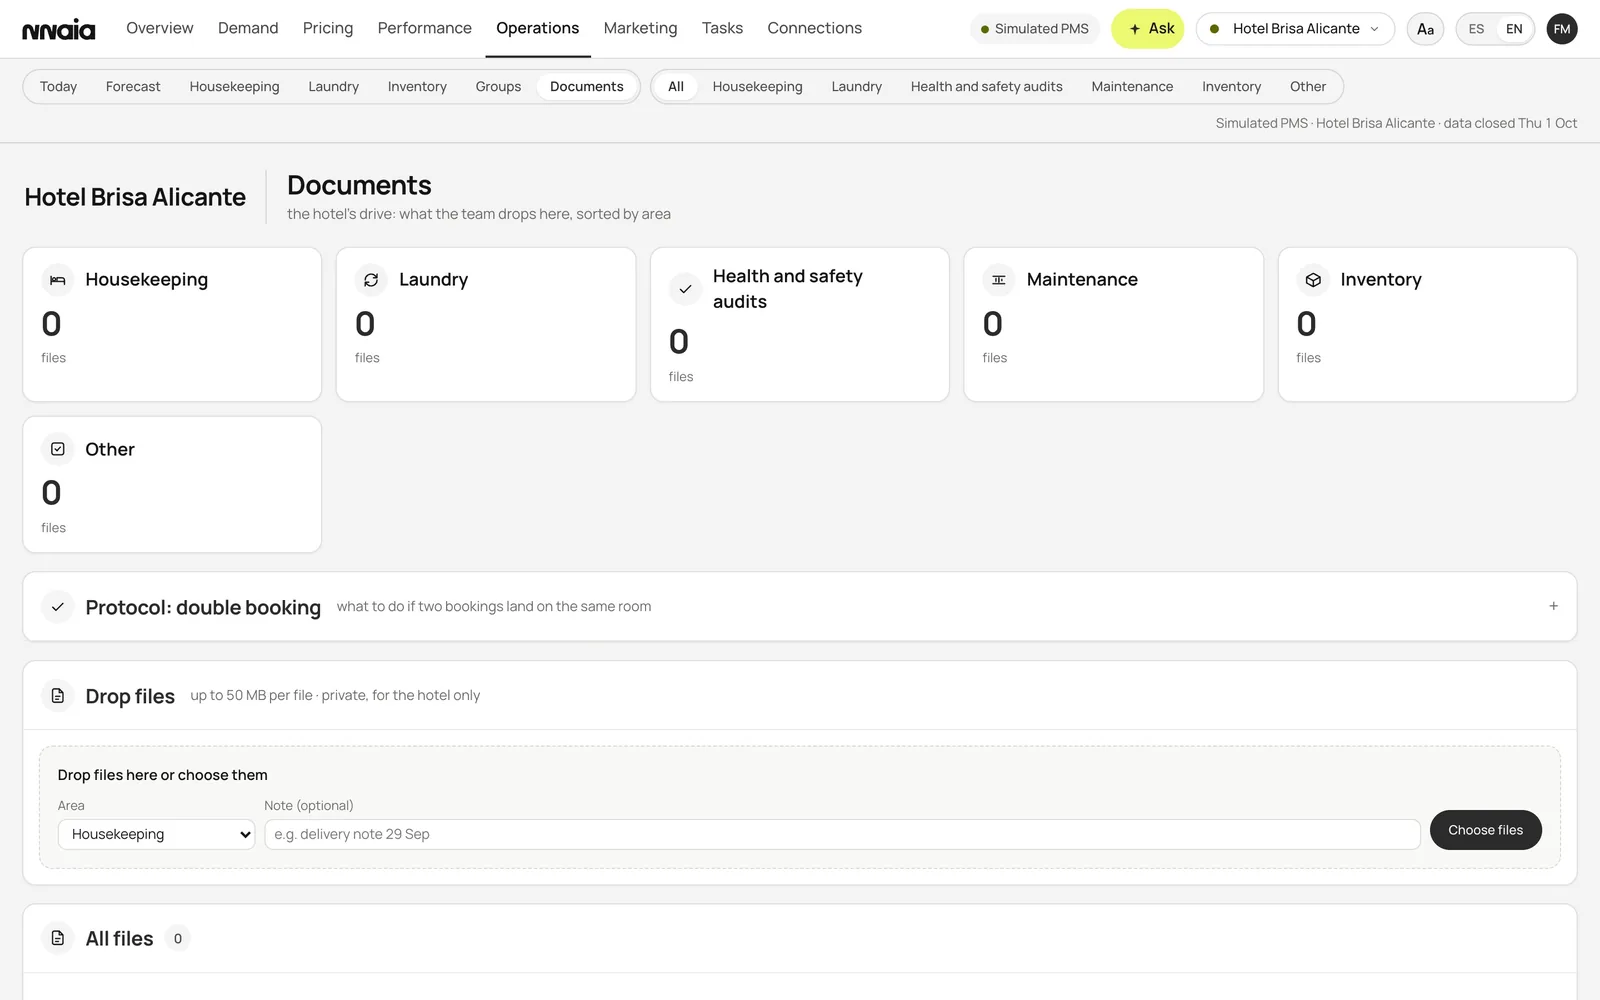Open the Groups tab
This screenshot has width=1600, height=1000.
[x=498, y=87]
